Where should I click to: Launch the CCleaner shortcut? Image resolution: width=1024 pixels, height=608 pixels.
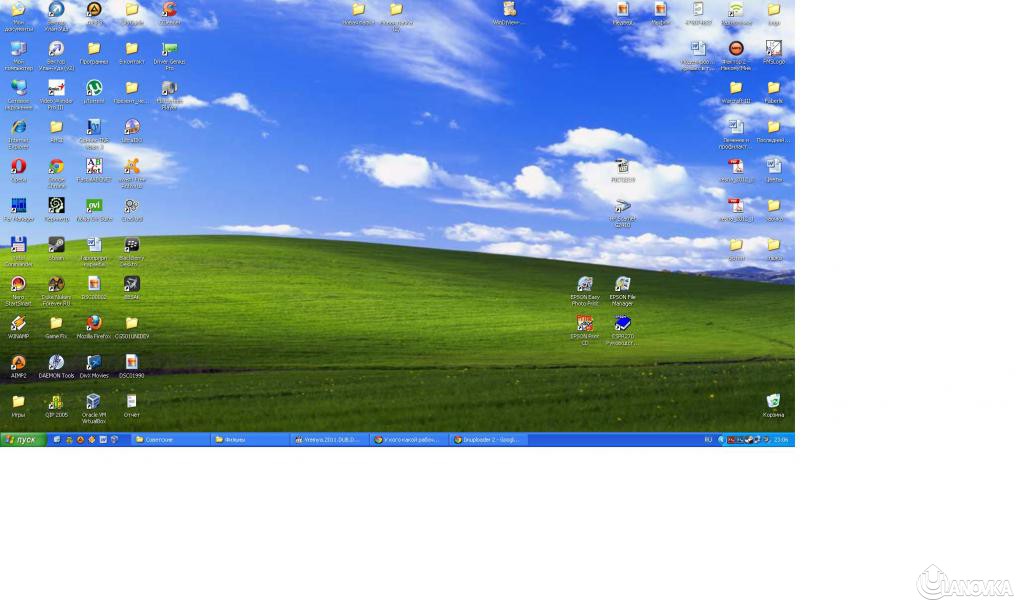point(170,14)
